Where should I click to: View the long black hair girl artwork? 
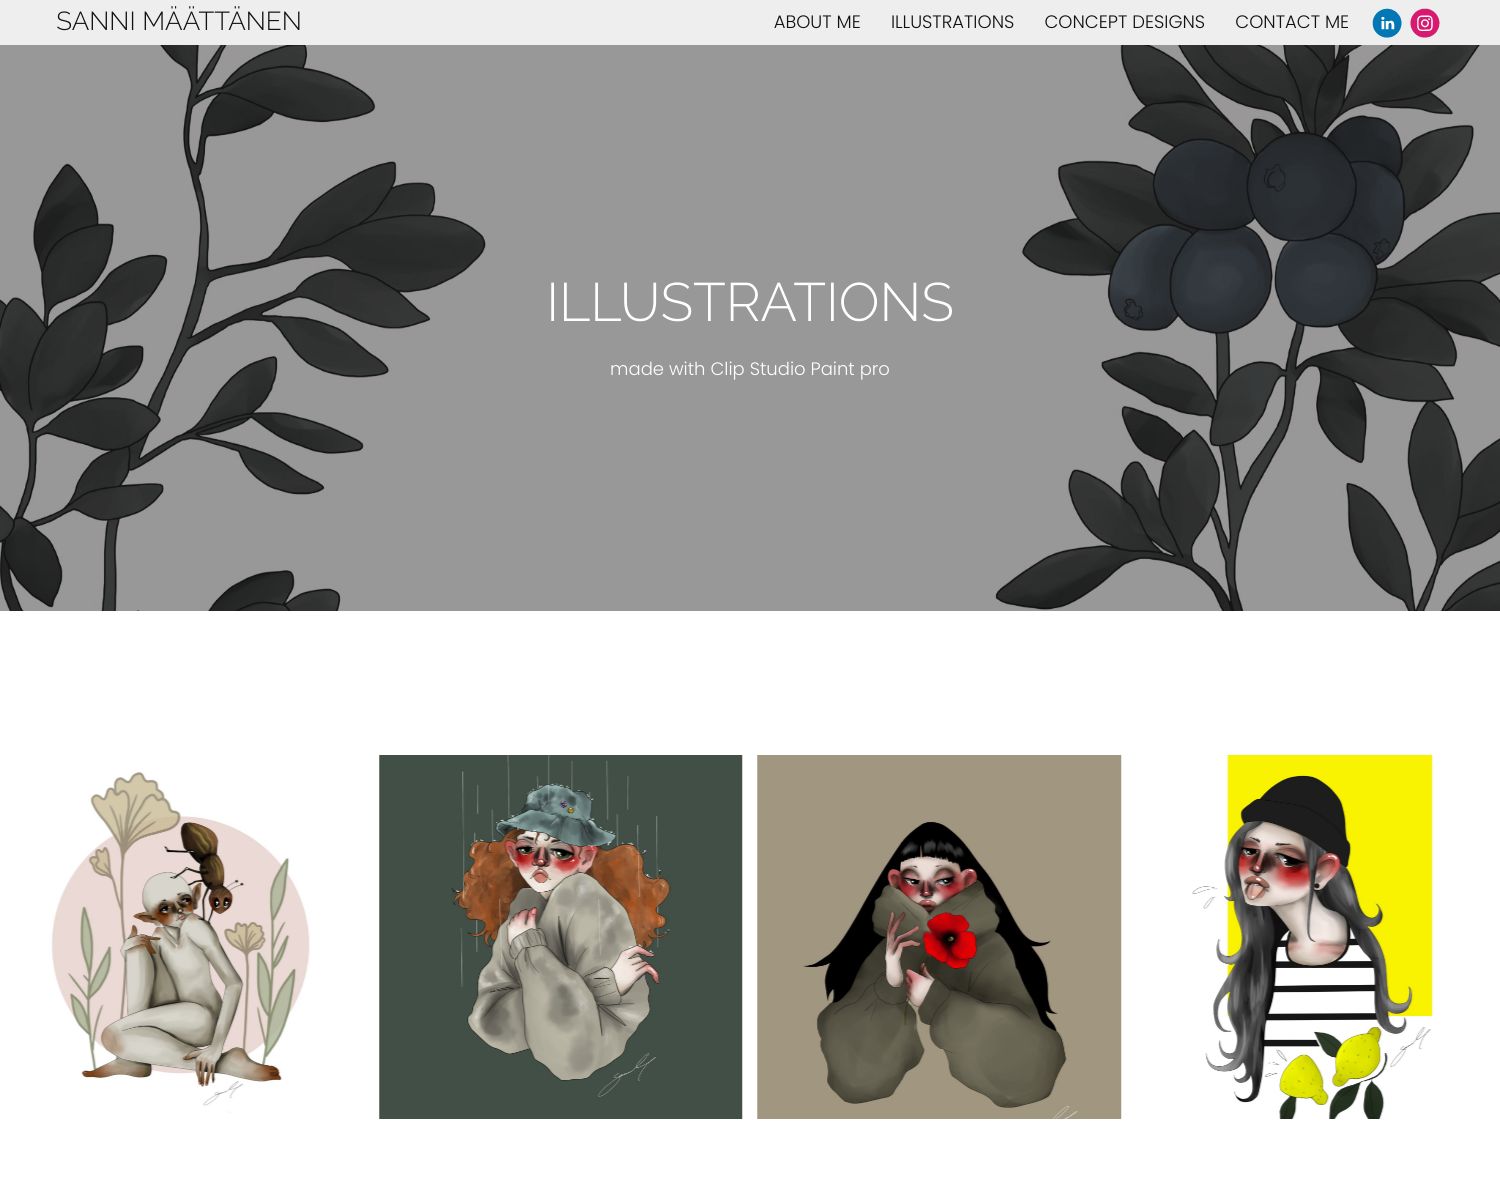click(x=939, y=937)
